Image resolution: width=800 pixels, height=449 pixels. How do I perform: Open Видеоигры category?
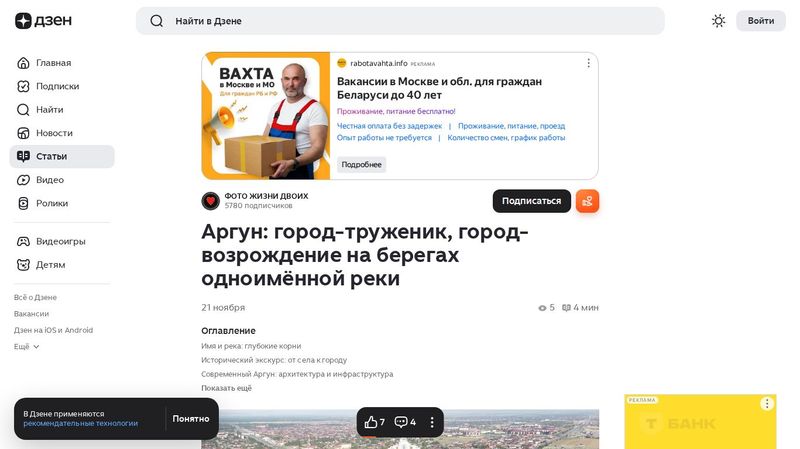(62, 241)
